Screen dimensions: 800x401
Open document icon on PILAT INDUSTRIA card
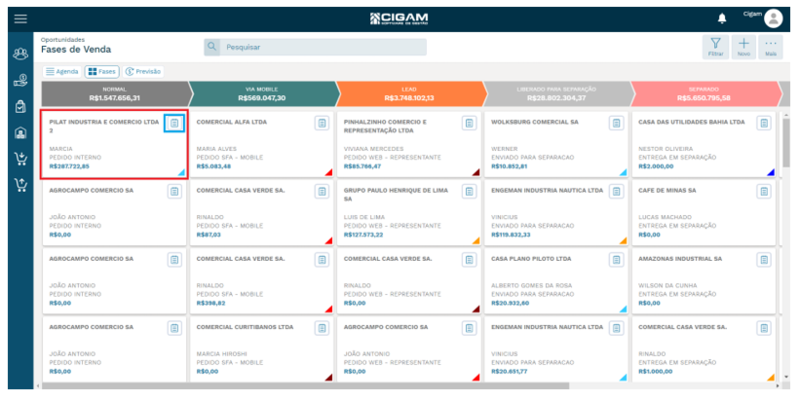point(174,123)
